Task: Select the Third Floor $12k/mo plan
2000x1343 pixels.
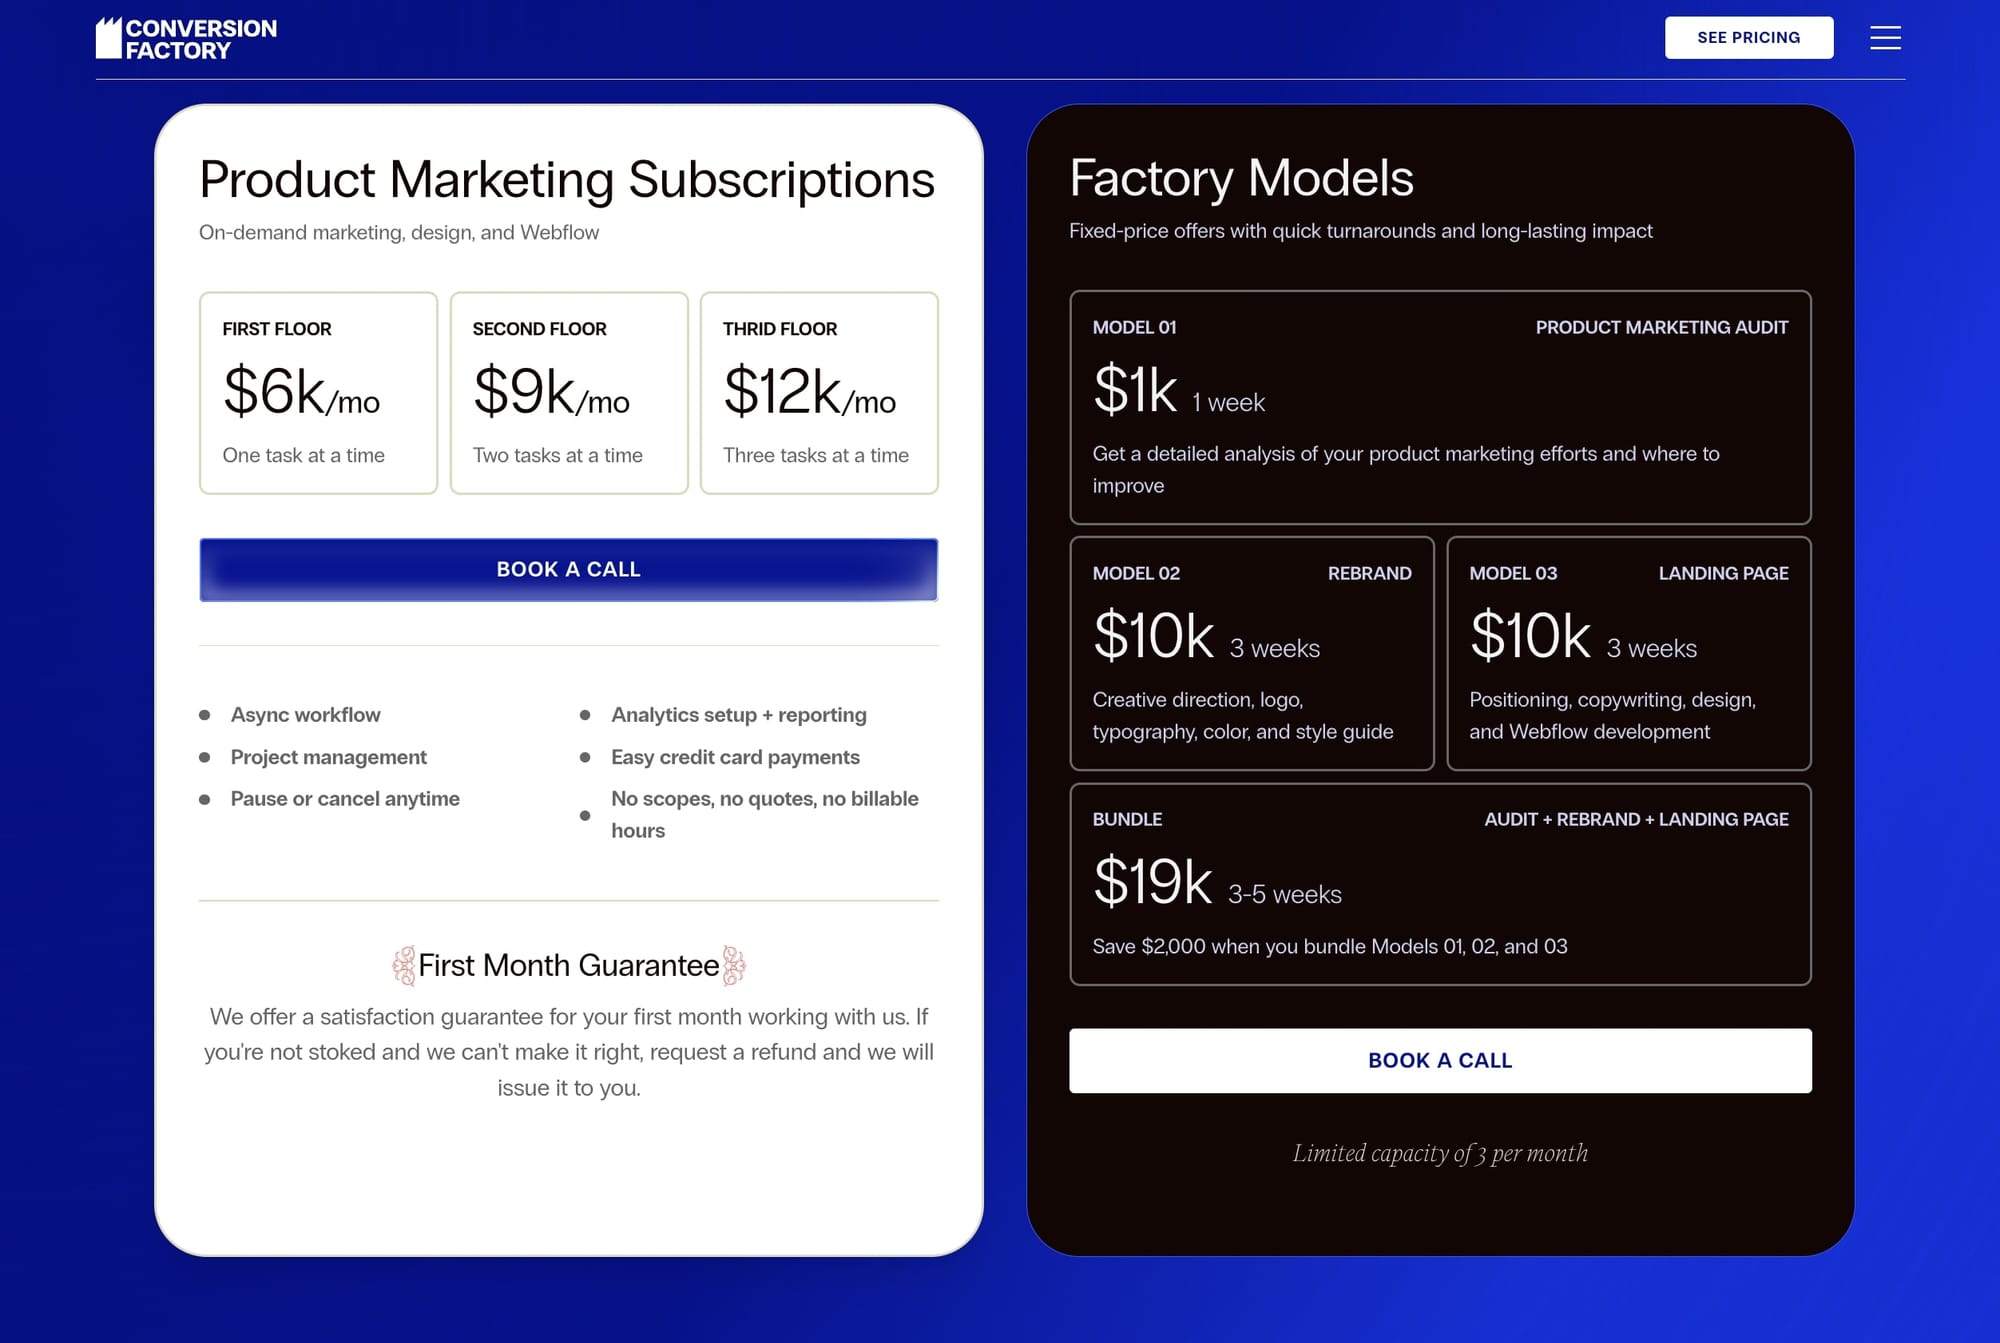Action: click(818, 391)
